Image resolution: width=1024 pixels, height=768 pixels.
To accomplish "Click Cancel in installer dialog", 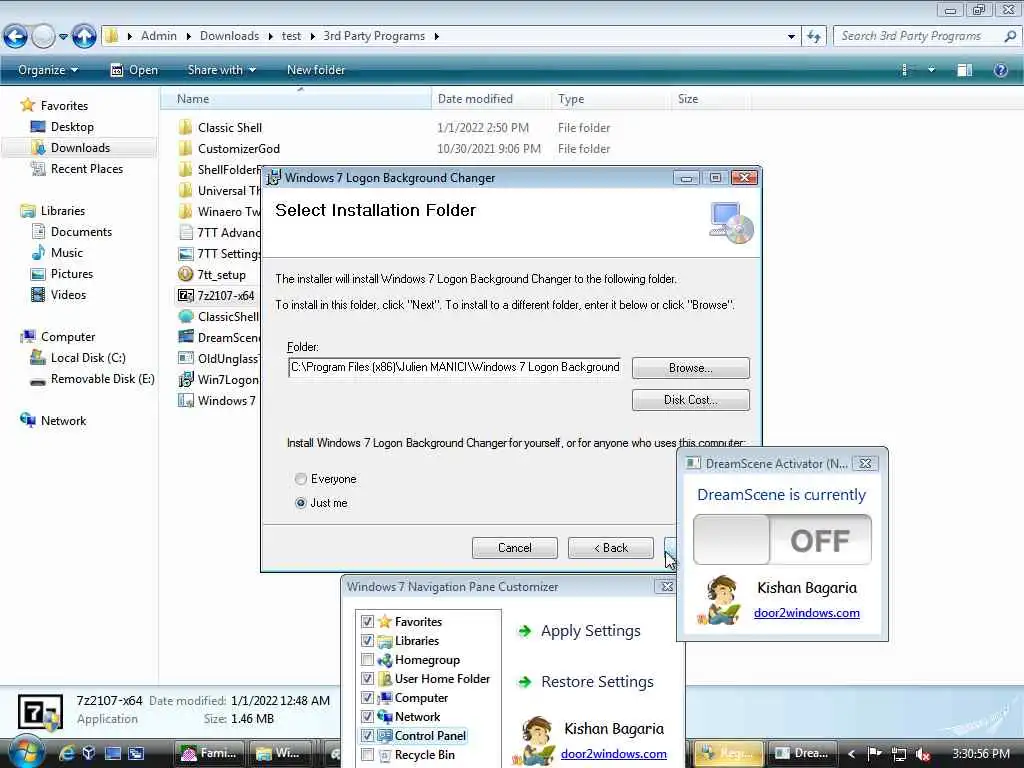I will pos(515,548).
